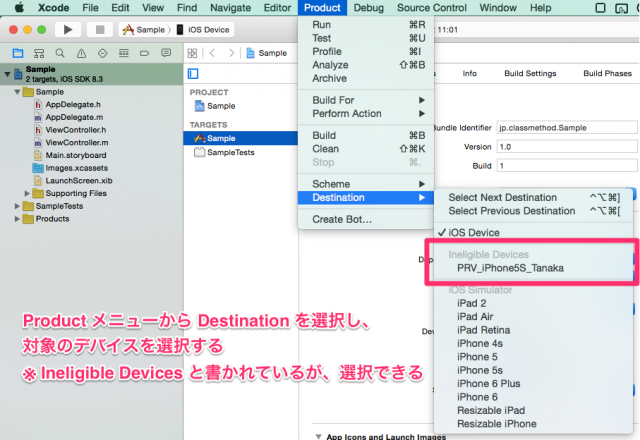Open the Issue navigator warning icon
640x440 pixels.
point(81,53)
